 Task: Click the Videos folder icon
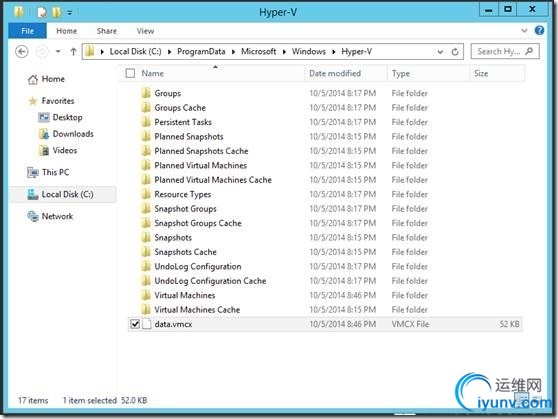[44, 150]
